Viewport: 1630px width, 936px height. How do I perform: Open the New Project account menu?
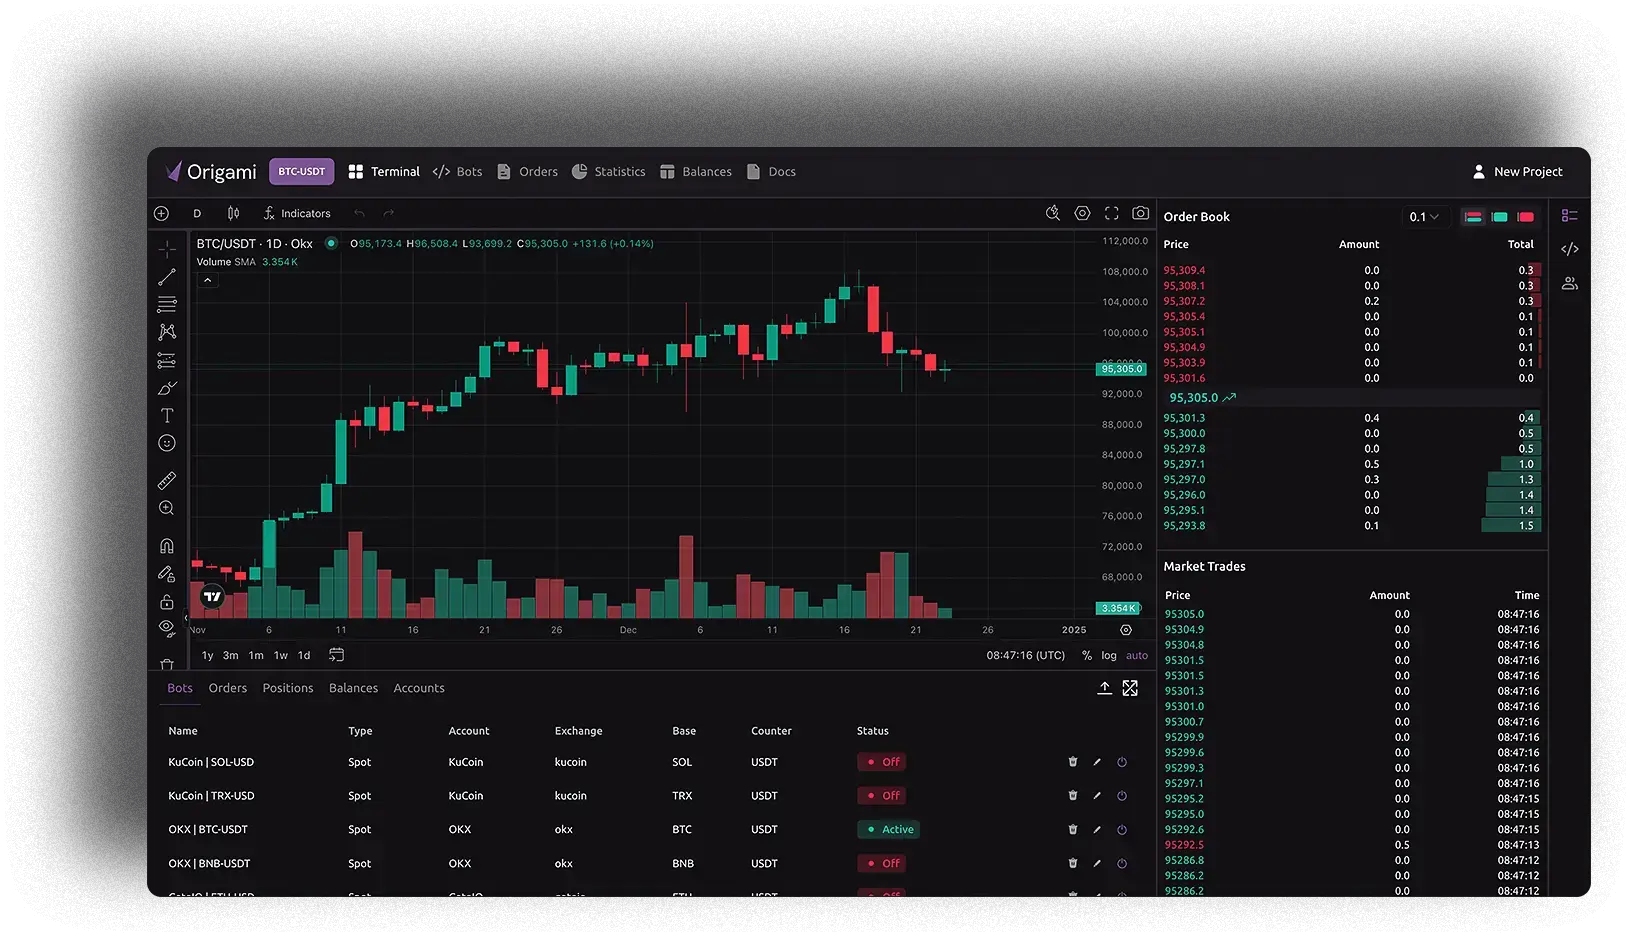tap(1518, 172)
